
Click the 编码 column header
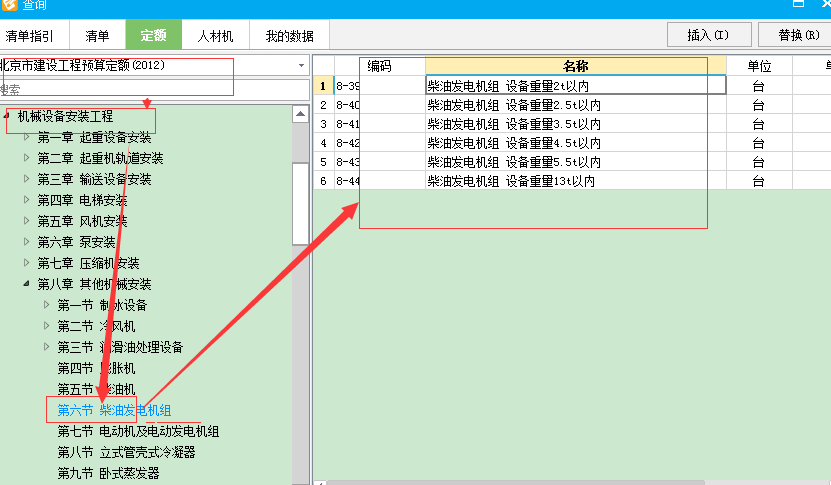[379, 66]
